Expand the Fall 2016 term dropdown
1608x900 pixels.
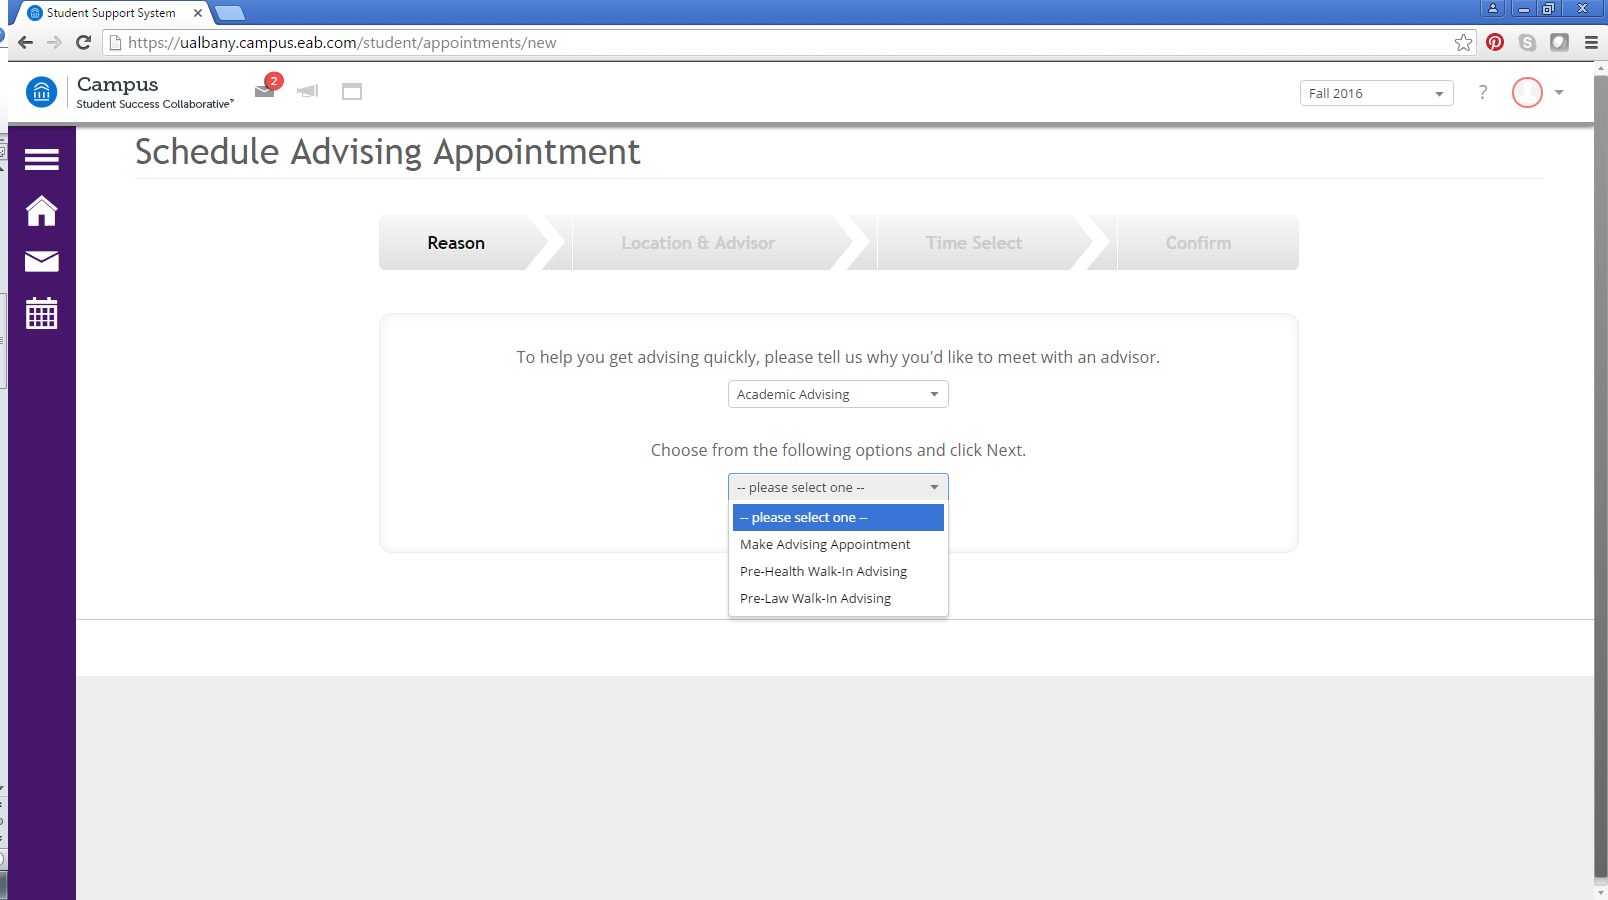(1376, 93)
